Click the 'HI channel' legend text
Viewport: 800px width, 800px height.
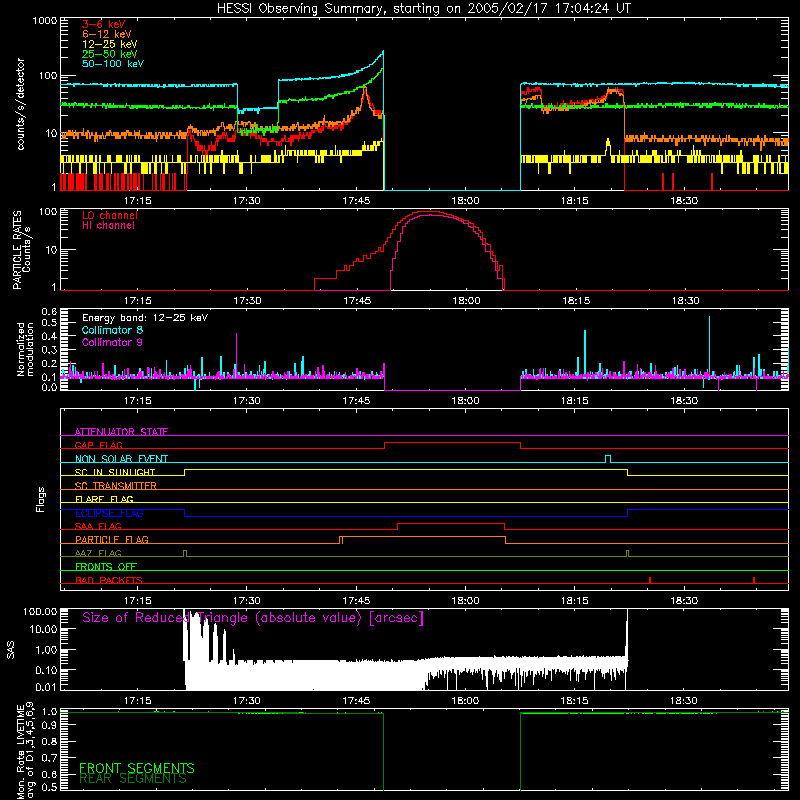pos(108,225)
